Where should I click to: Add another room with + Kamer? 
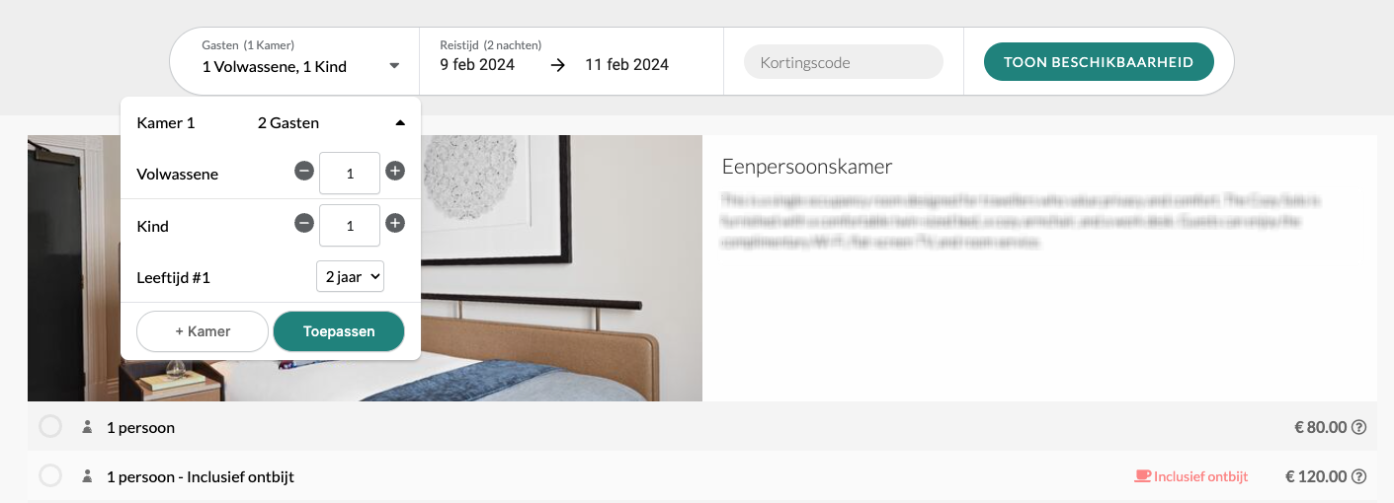[202, 331]
